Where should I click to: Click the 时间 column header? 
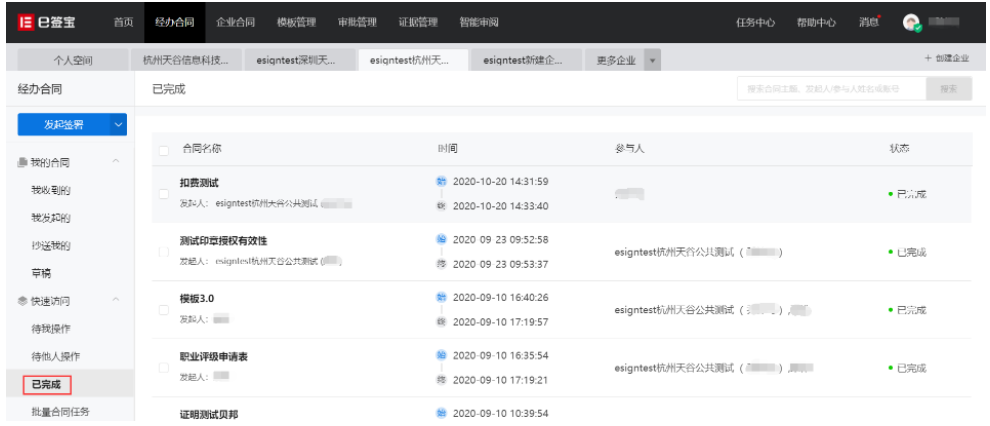pyautogui.click(x=448, y=149)
